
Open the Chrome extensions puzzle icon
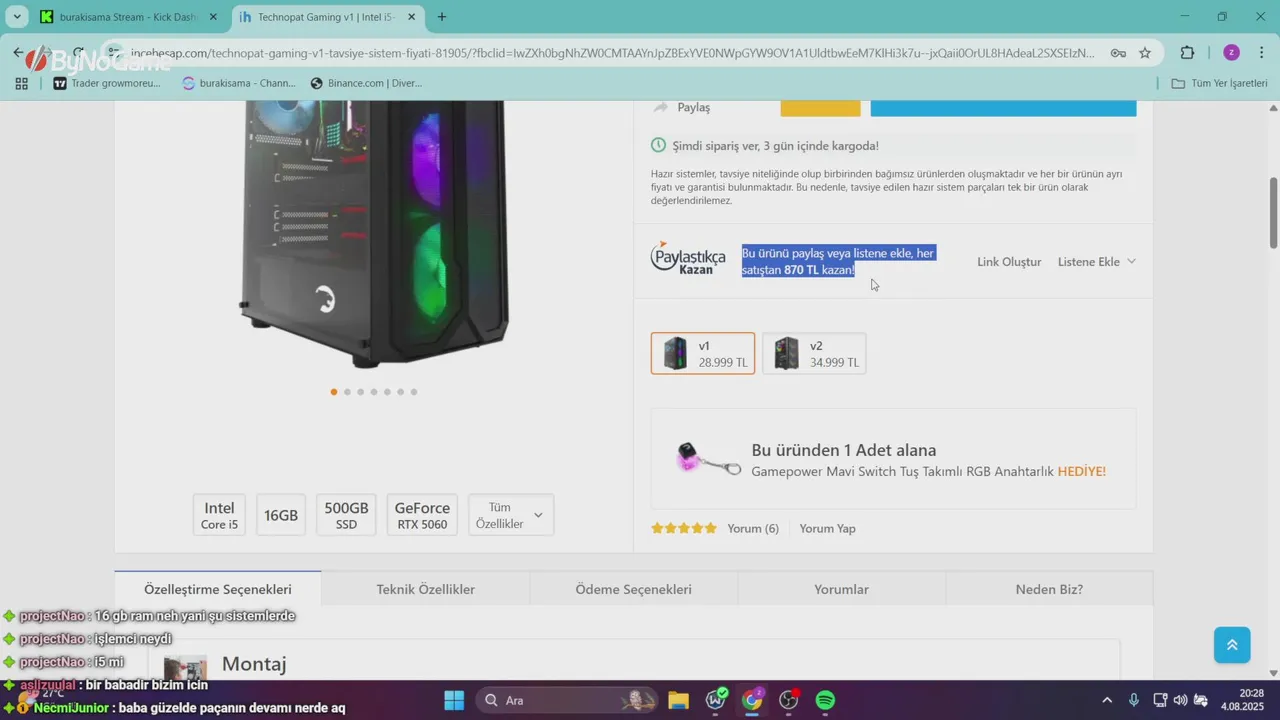click(x=1187, y=53)
